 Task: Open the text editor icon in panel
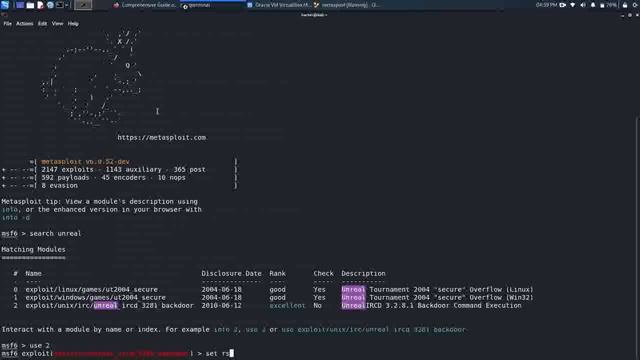40,5
